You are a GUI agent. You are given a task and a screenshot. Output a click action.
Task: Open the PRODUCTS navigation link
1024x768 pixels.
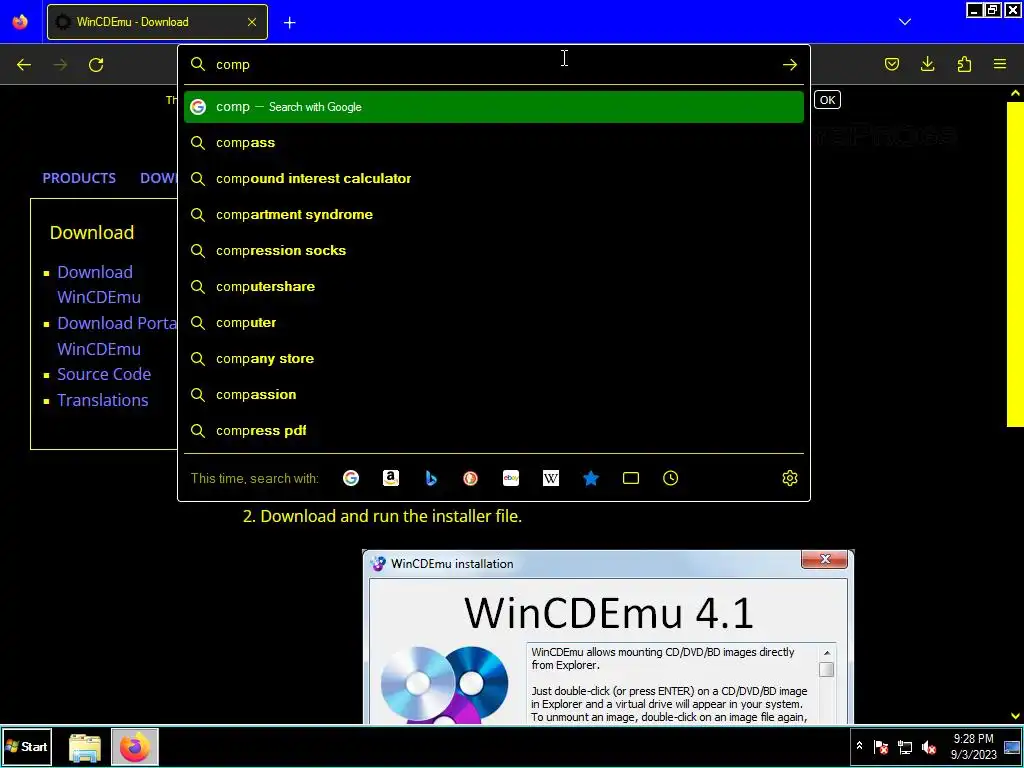(79, 178)
